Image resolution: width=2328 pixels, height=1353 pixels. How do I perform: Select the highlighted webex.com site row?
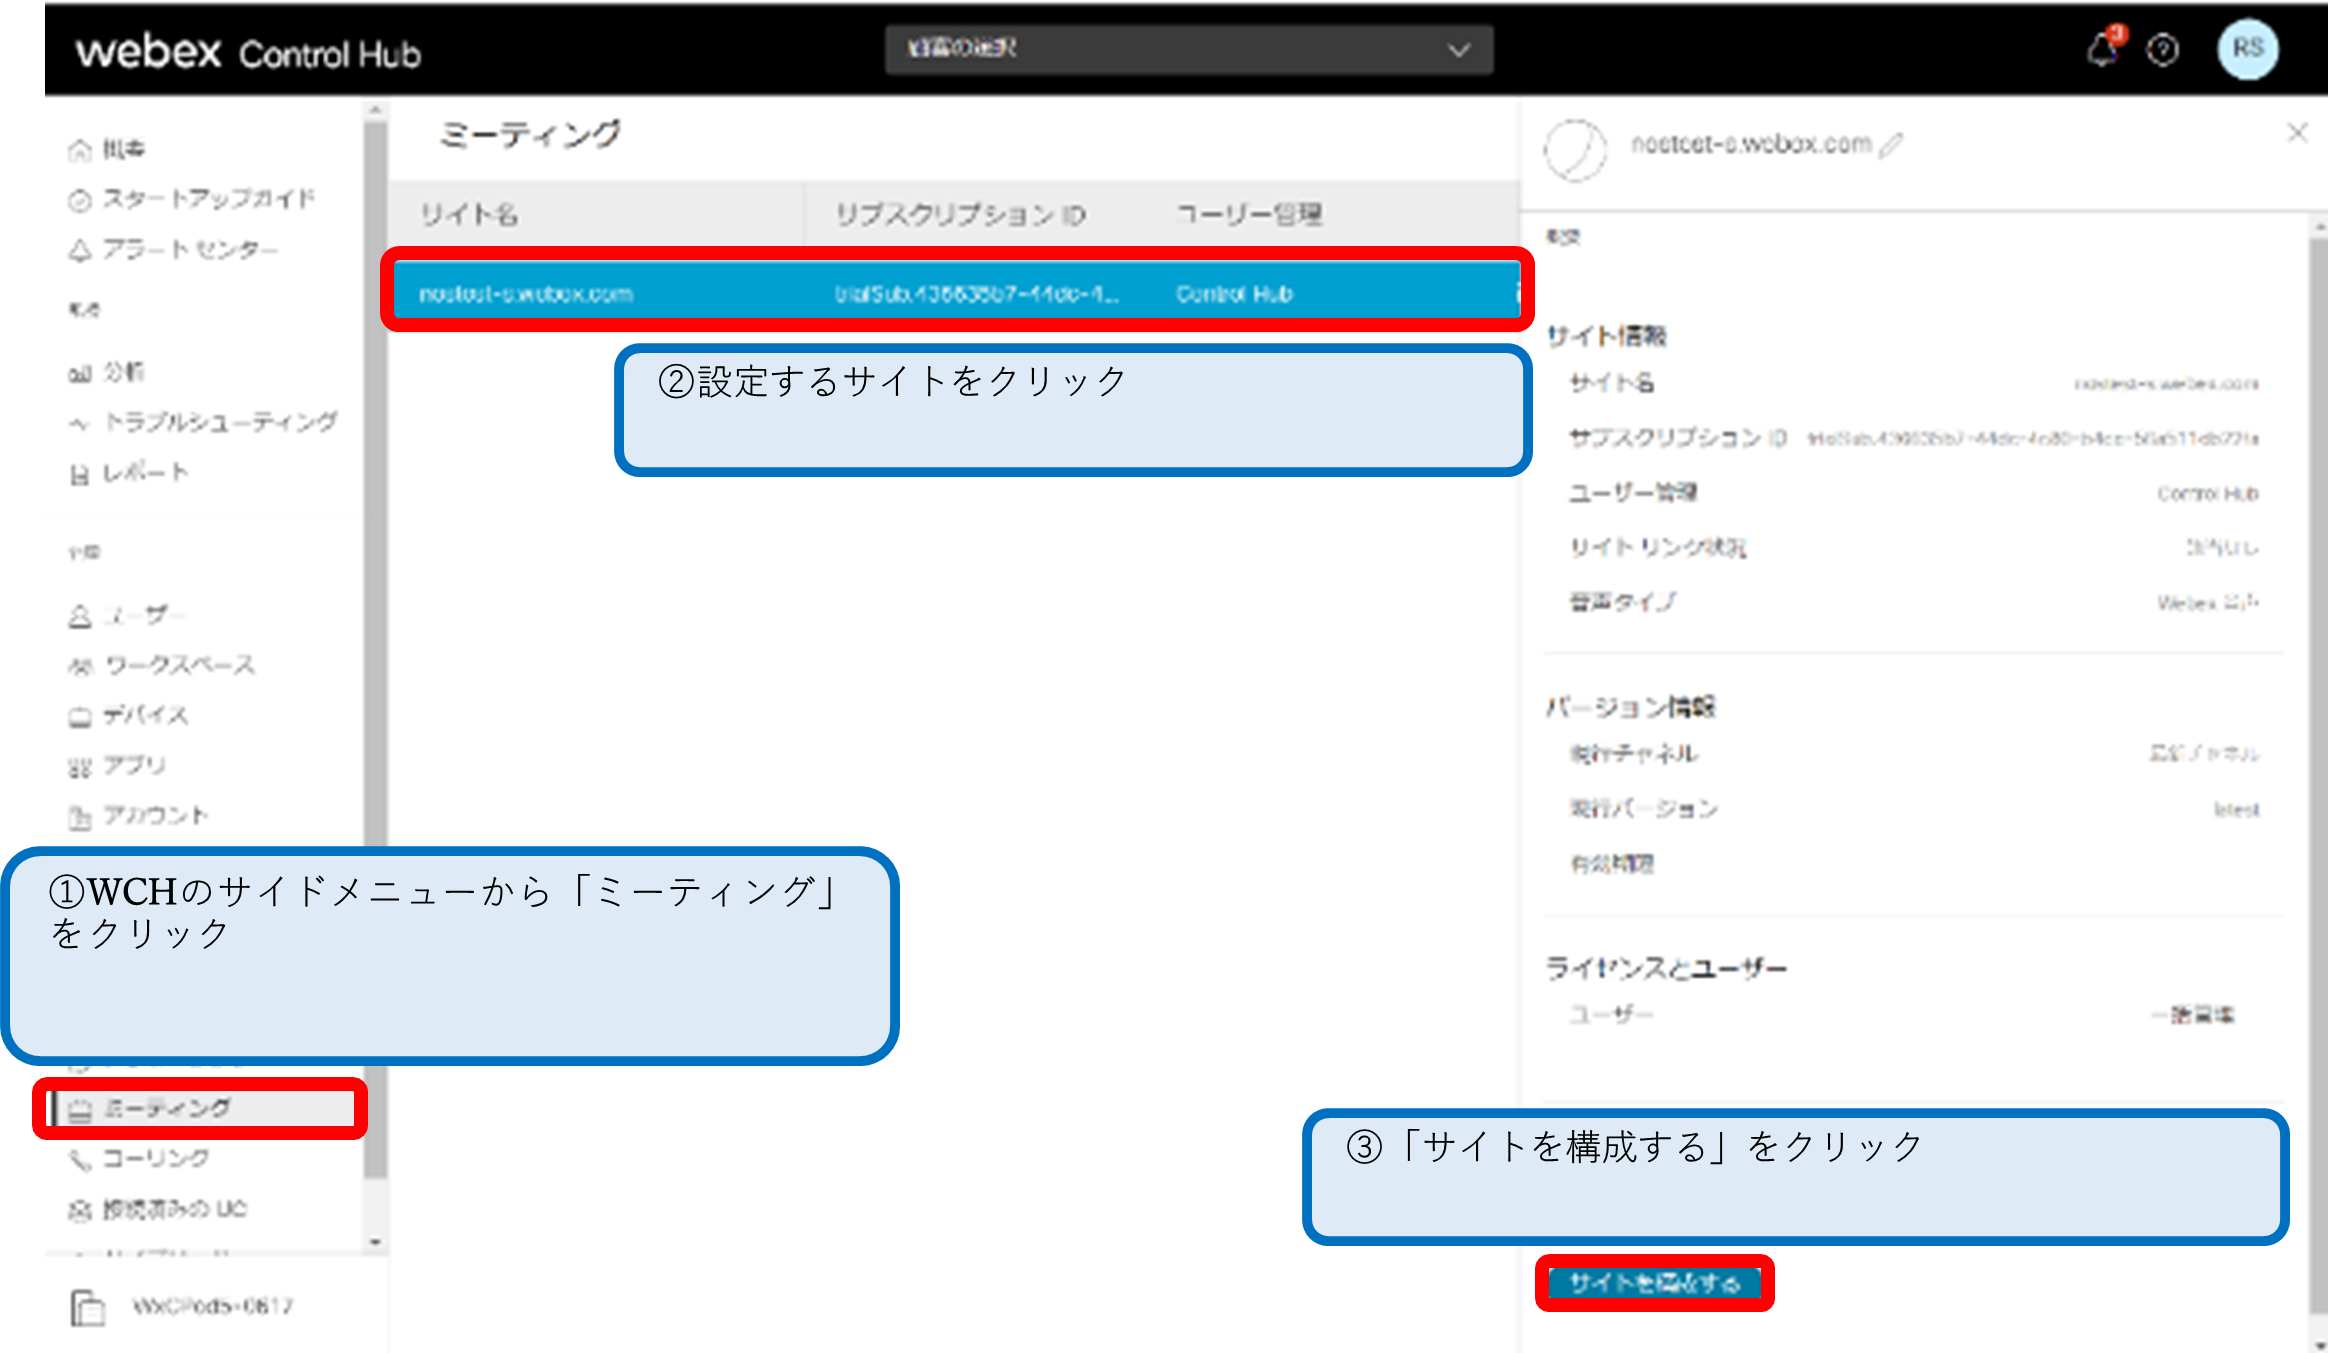coord(956,290)
